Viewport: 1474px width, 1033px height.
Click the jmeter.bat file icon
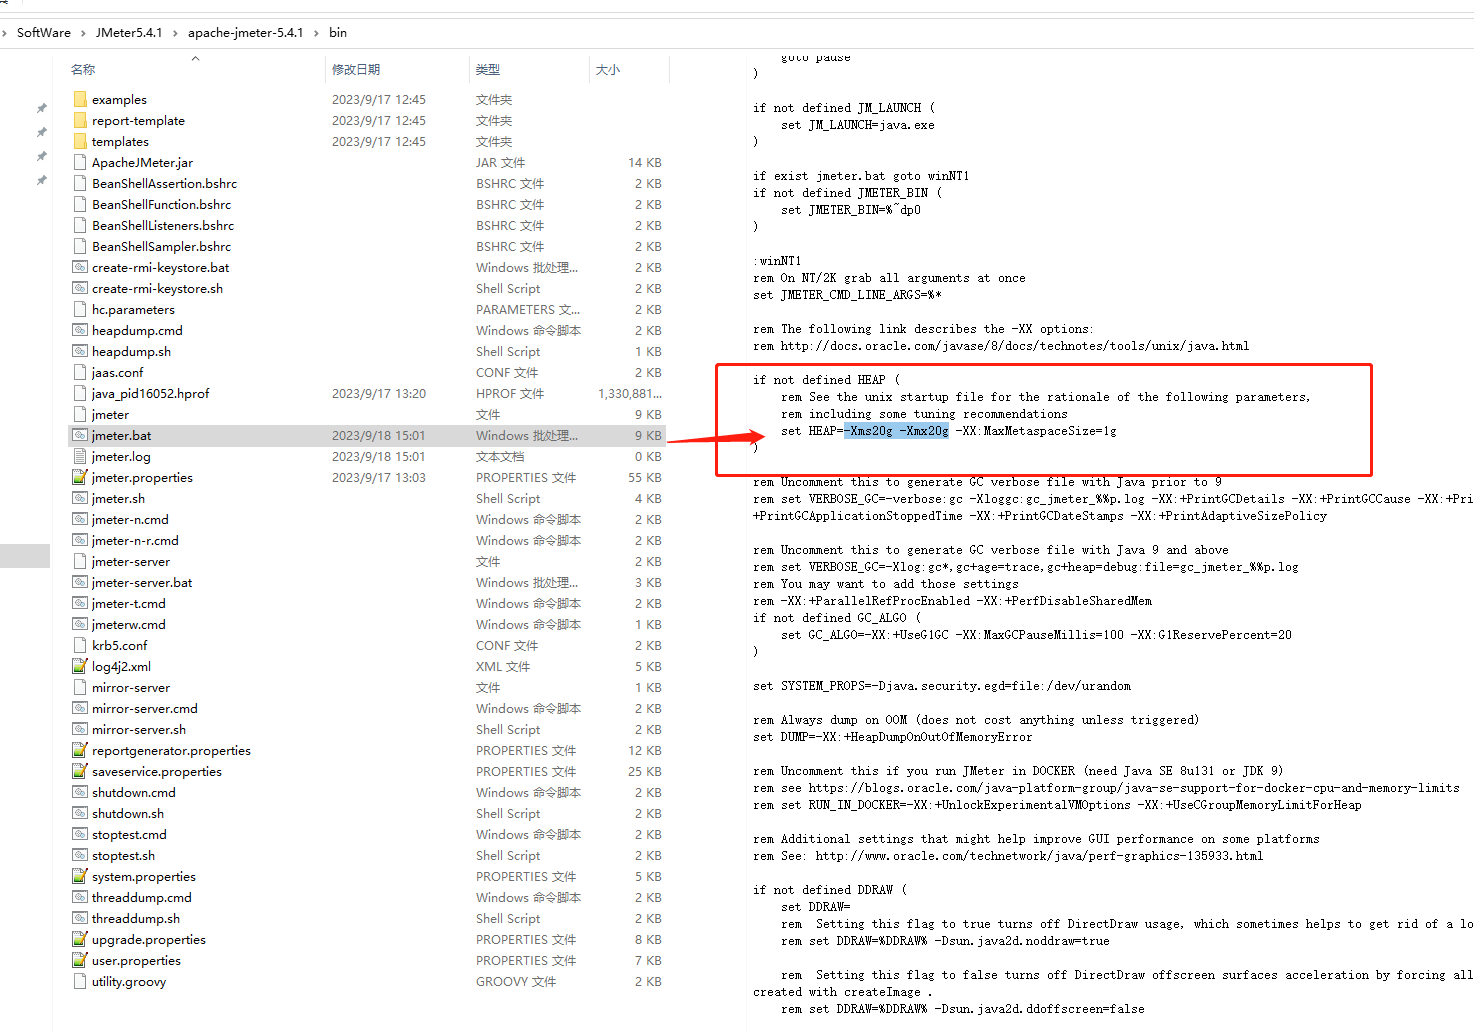click(x=80, y=435)
